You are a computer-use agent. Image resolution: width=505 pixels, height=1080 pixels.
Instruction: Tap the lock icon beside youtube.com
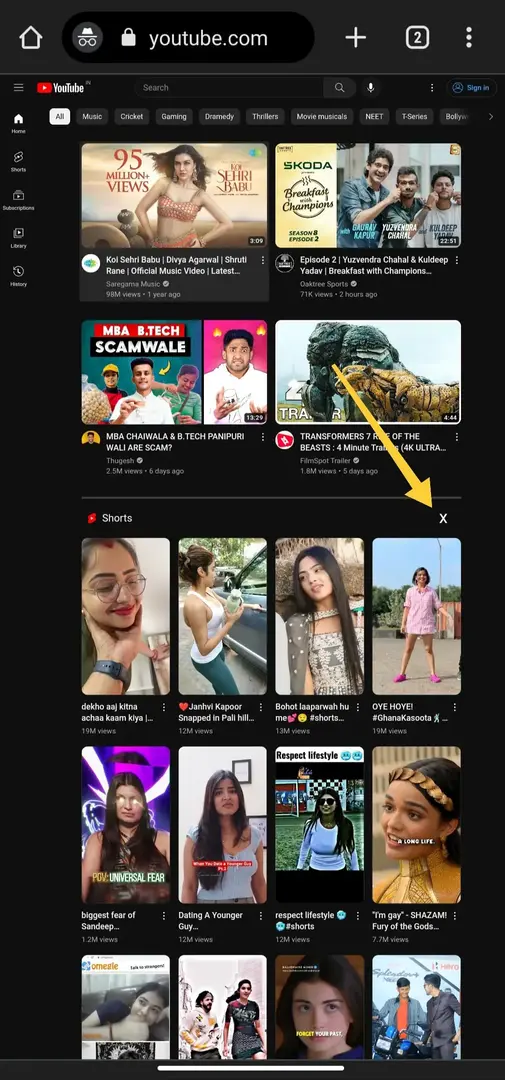click(128, 38)
